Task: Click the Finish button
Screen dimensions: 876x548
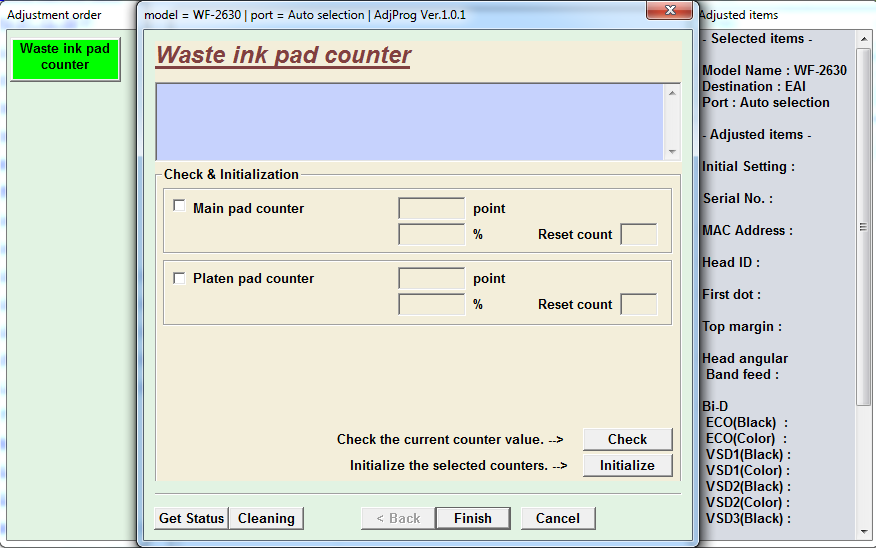Action: tap(473, 518)
